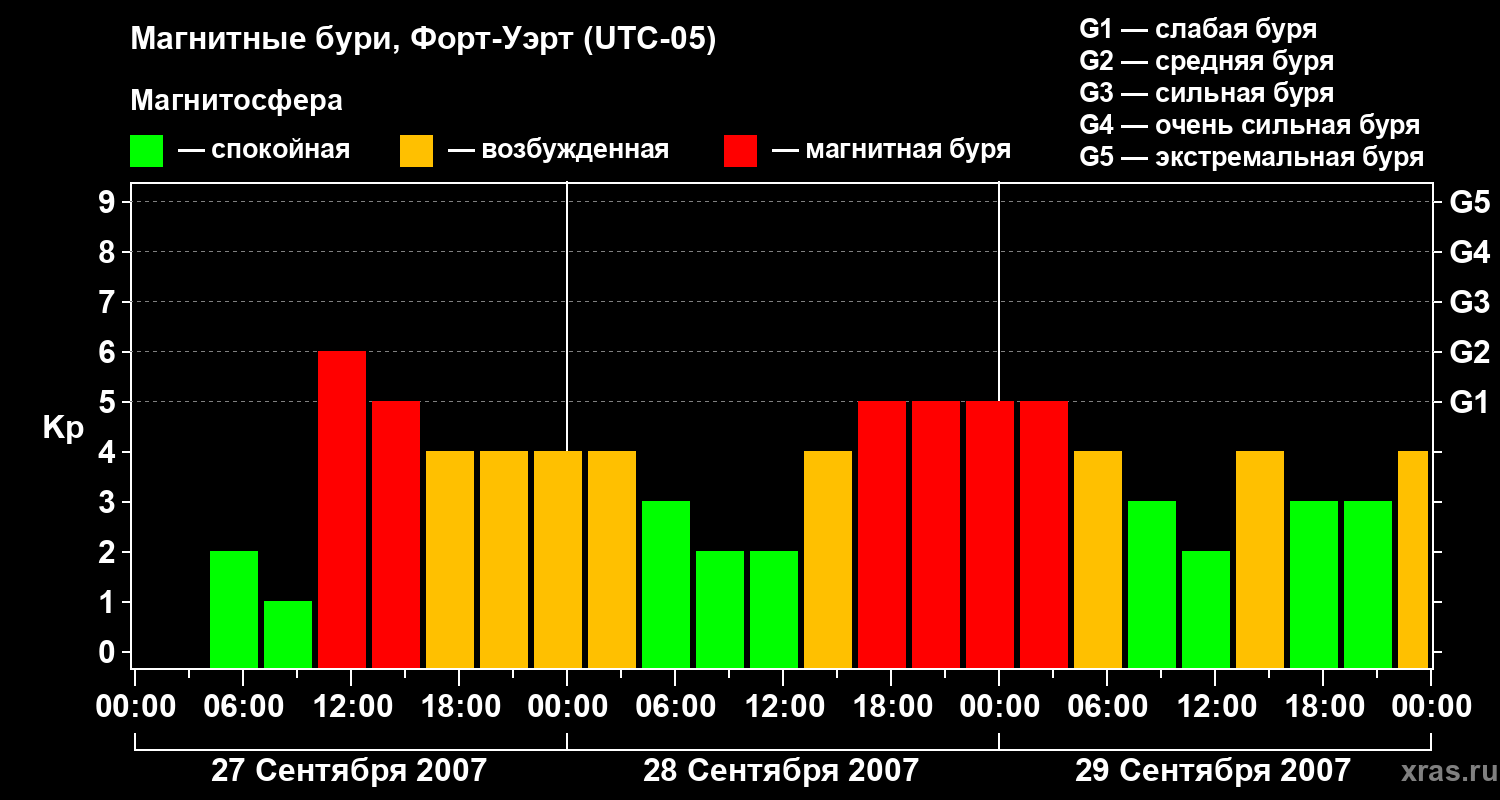Pick the red Kp 5 bar on 27 September

click(x=396, y=534)
